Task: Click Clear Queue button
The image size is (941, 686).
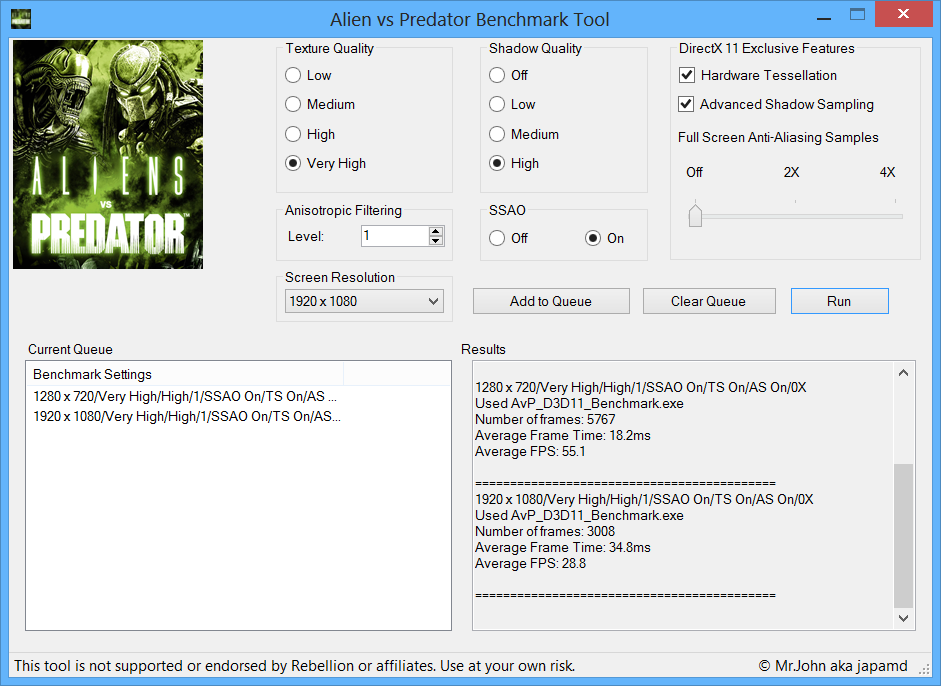Action: click(709, 301)
